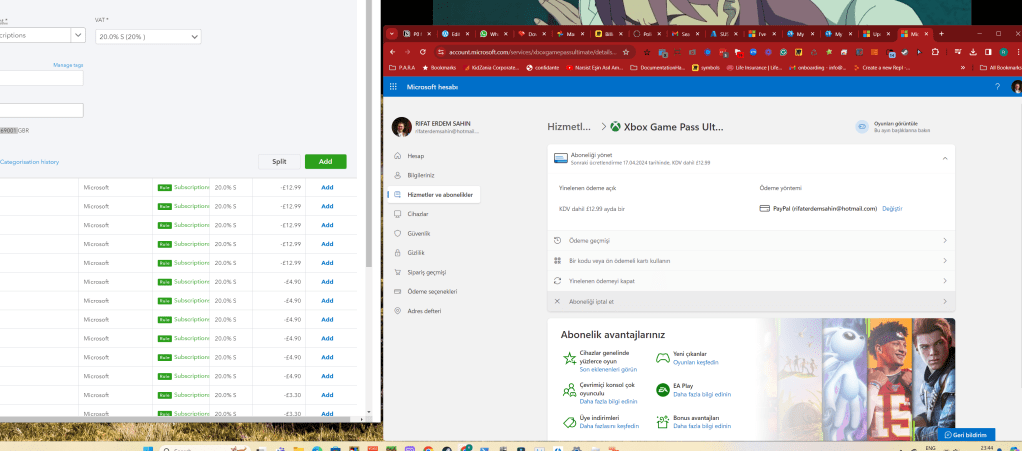Open the Yinelenen ödemeyi kapat row

tap(751, 281)
